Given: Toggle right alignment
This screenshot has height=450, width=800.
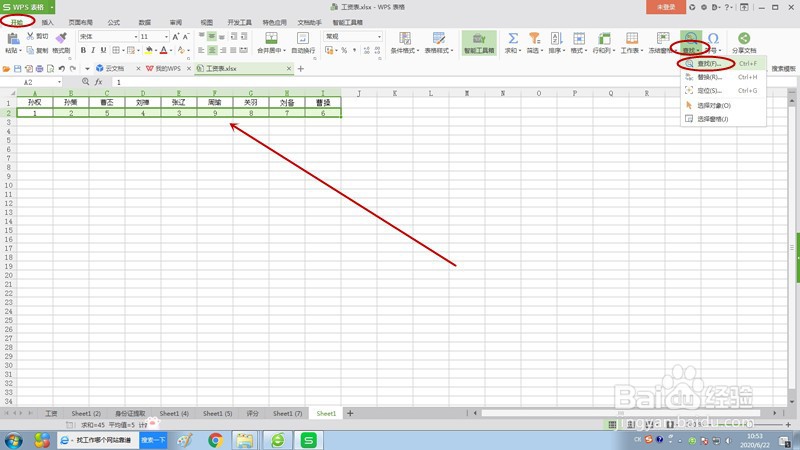Looking at the screenshot, I should point(222,50).
